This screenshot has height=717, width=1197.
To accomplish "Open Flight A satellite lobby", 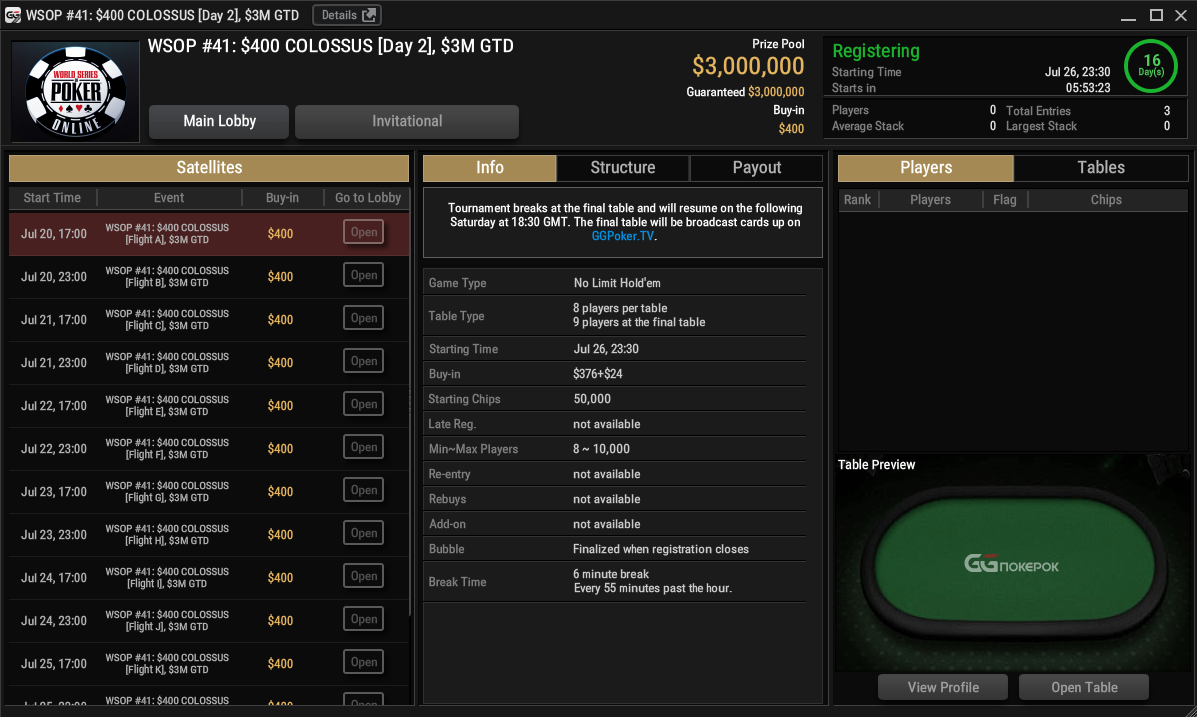I will [363, 232].
